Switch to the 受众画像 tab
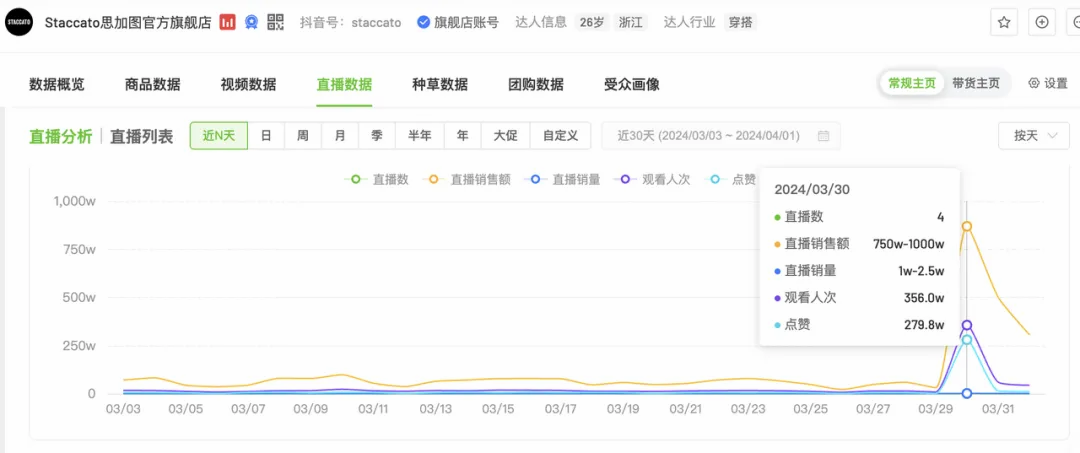 coord(631,84)
